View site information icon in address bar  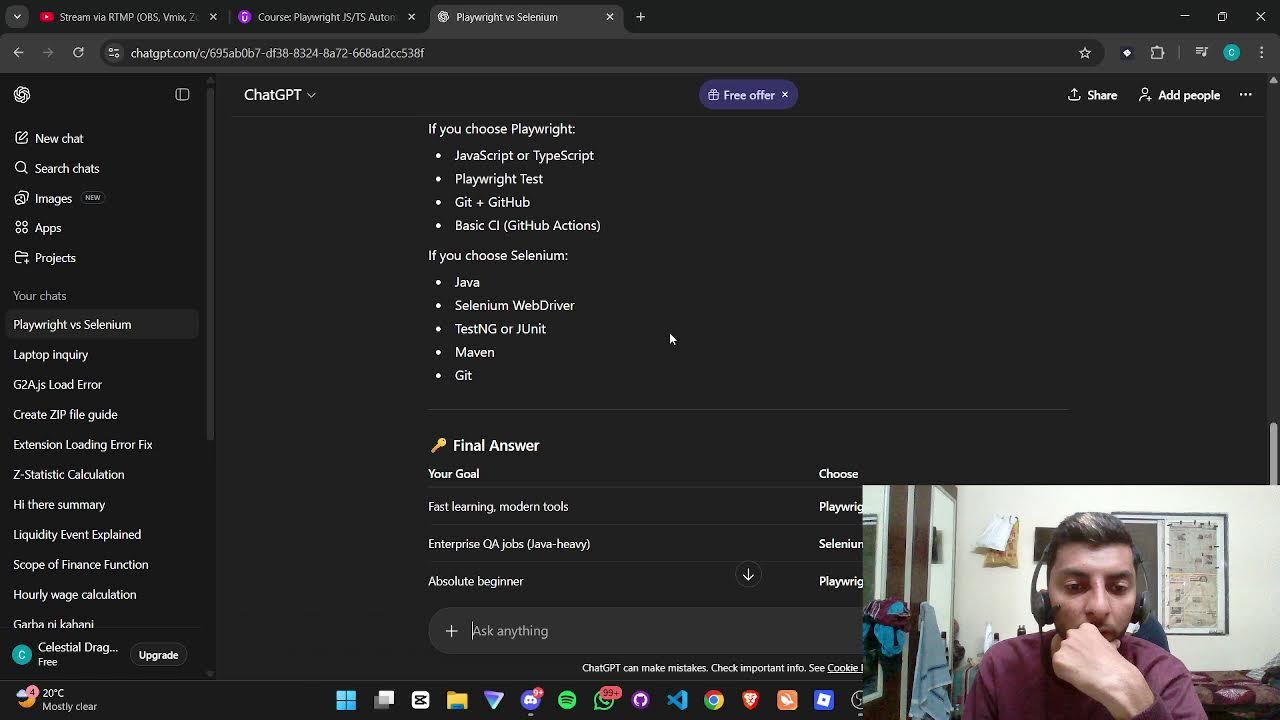pos(114,53)
